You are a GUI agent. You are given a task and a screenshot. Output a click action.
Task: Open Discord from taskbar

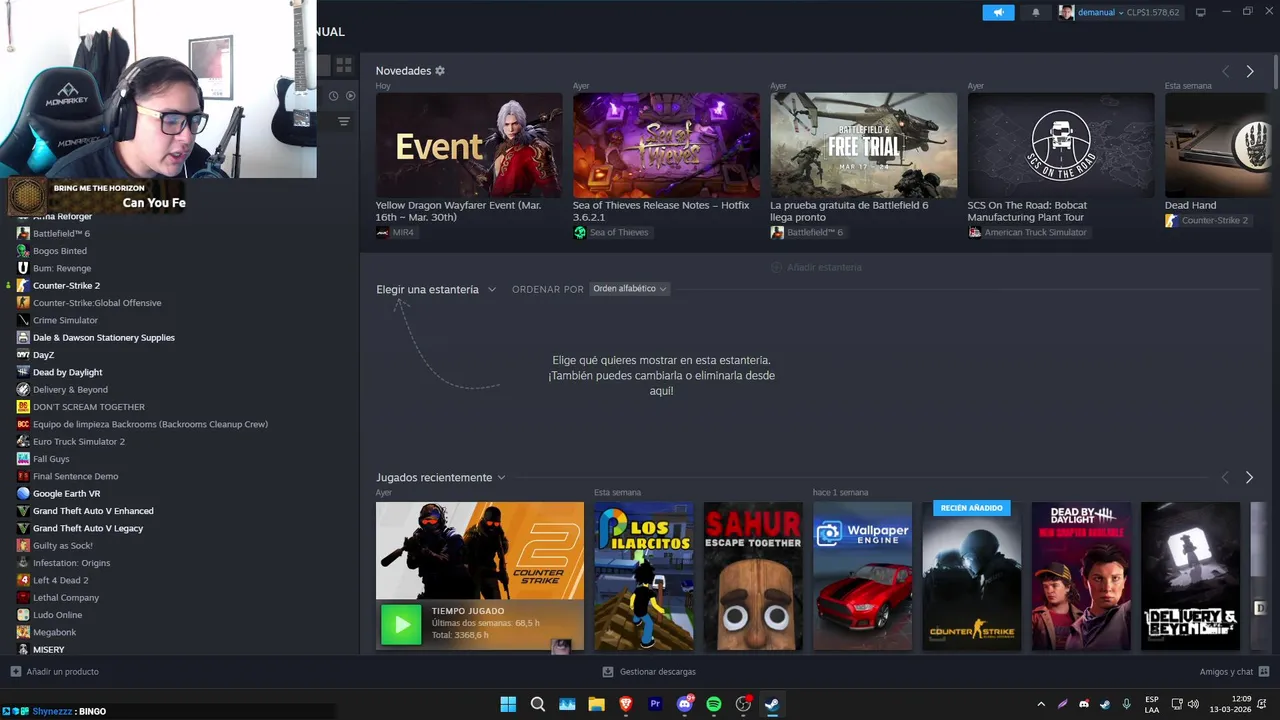[685, 704]
